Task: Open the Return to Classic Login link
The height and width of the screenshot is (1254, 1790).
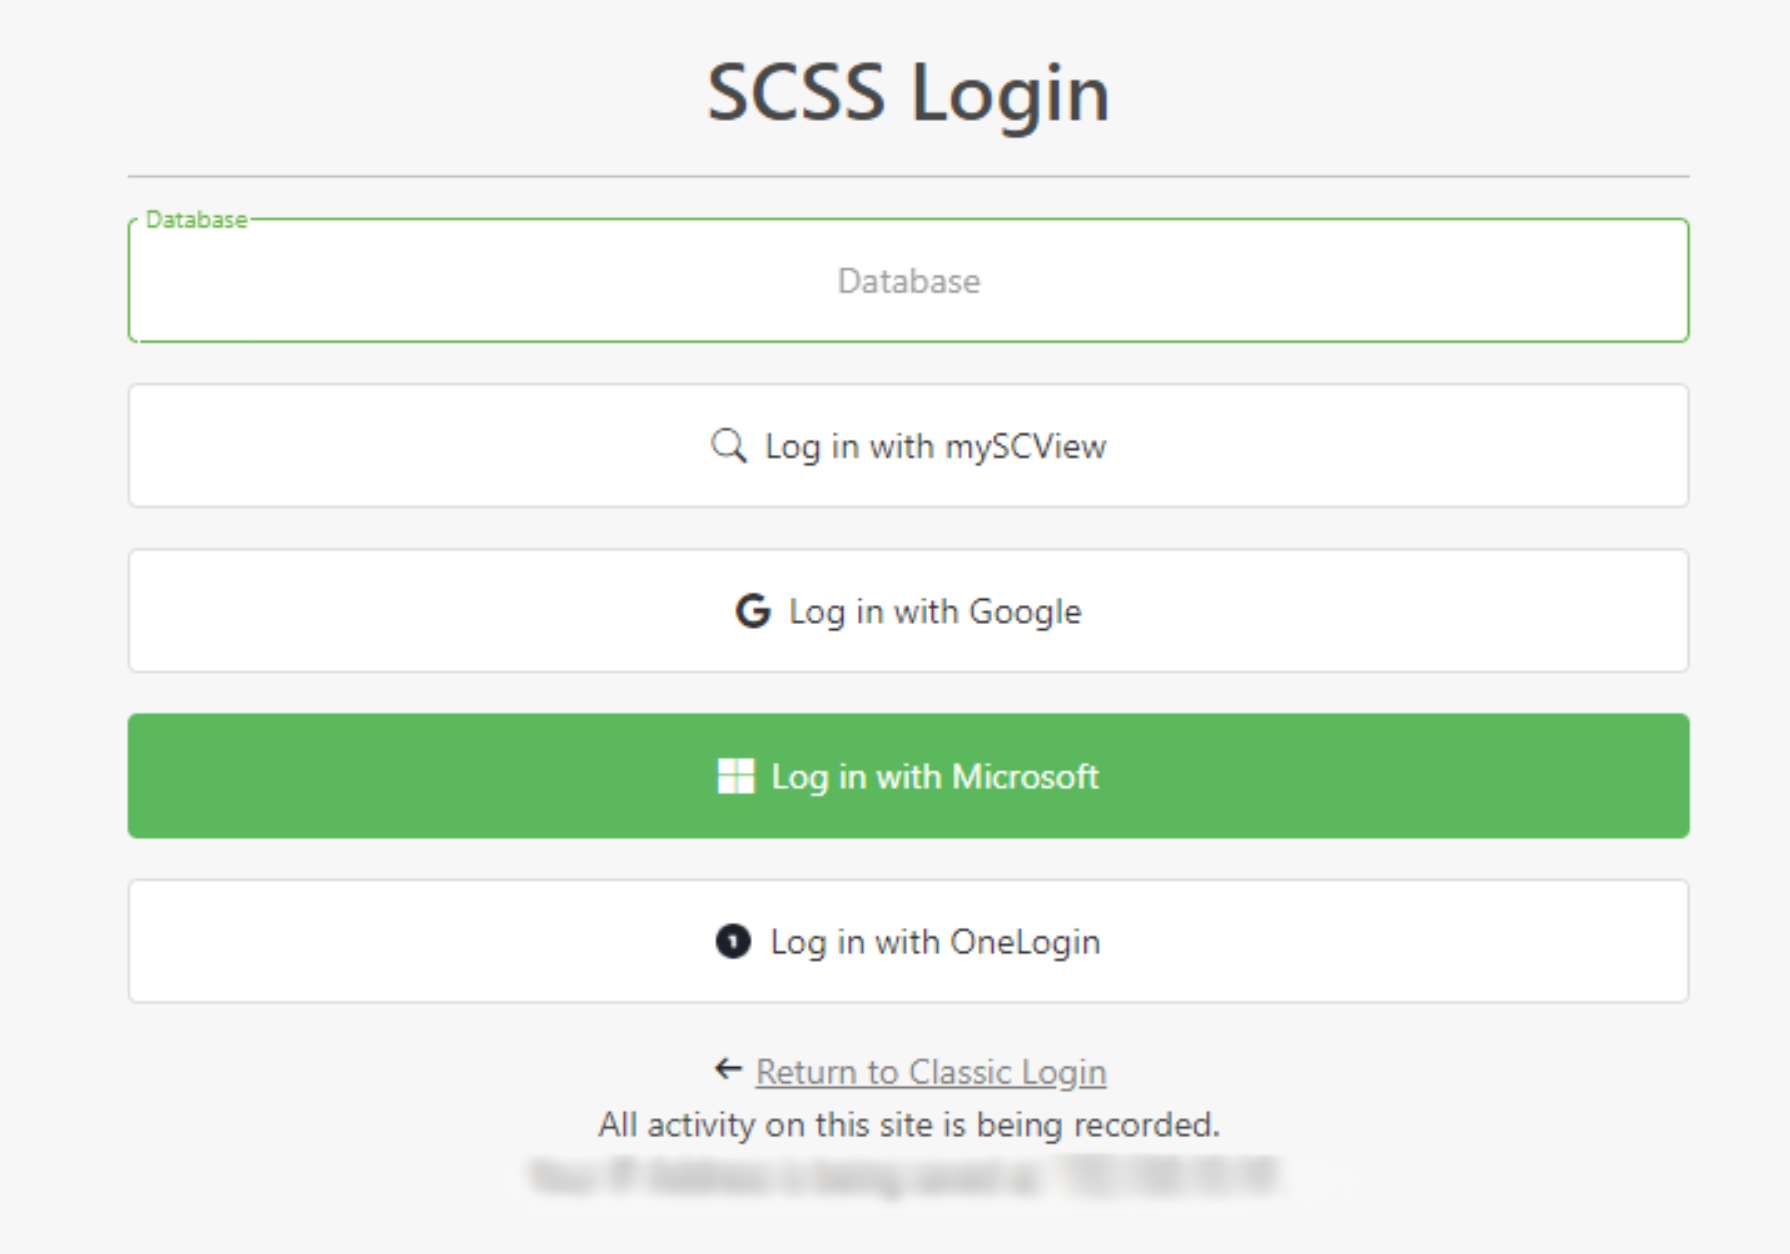Action: (x=931, y=1072)
